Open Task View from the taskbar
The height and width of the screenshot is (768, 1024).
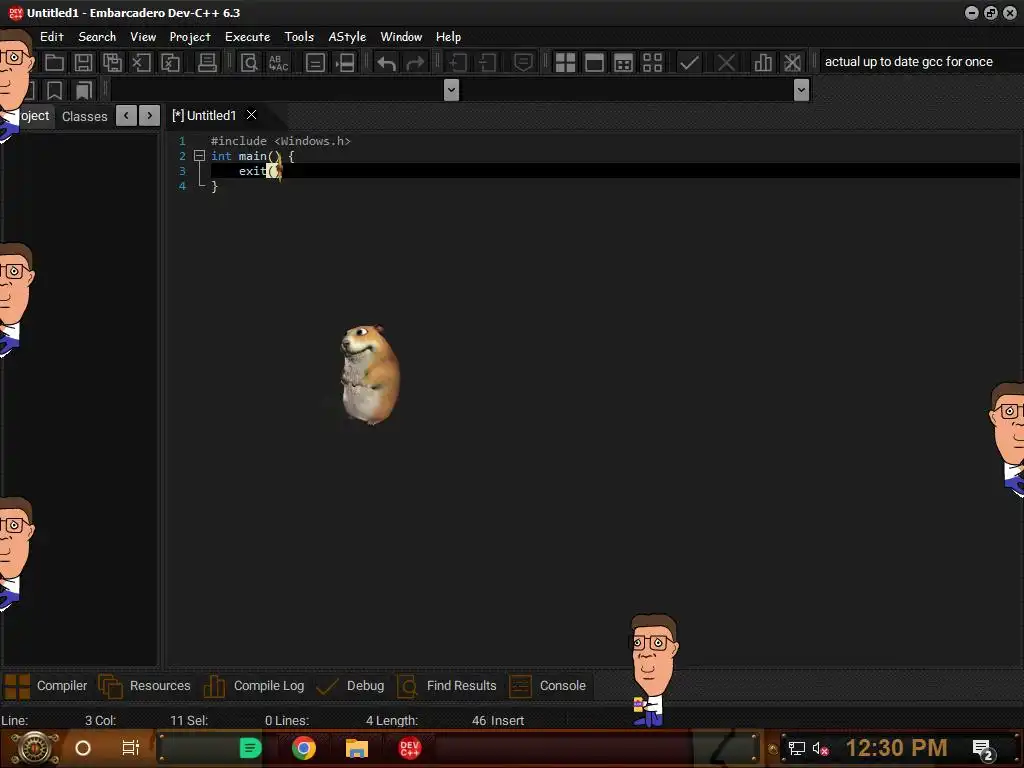(131, 748)
